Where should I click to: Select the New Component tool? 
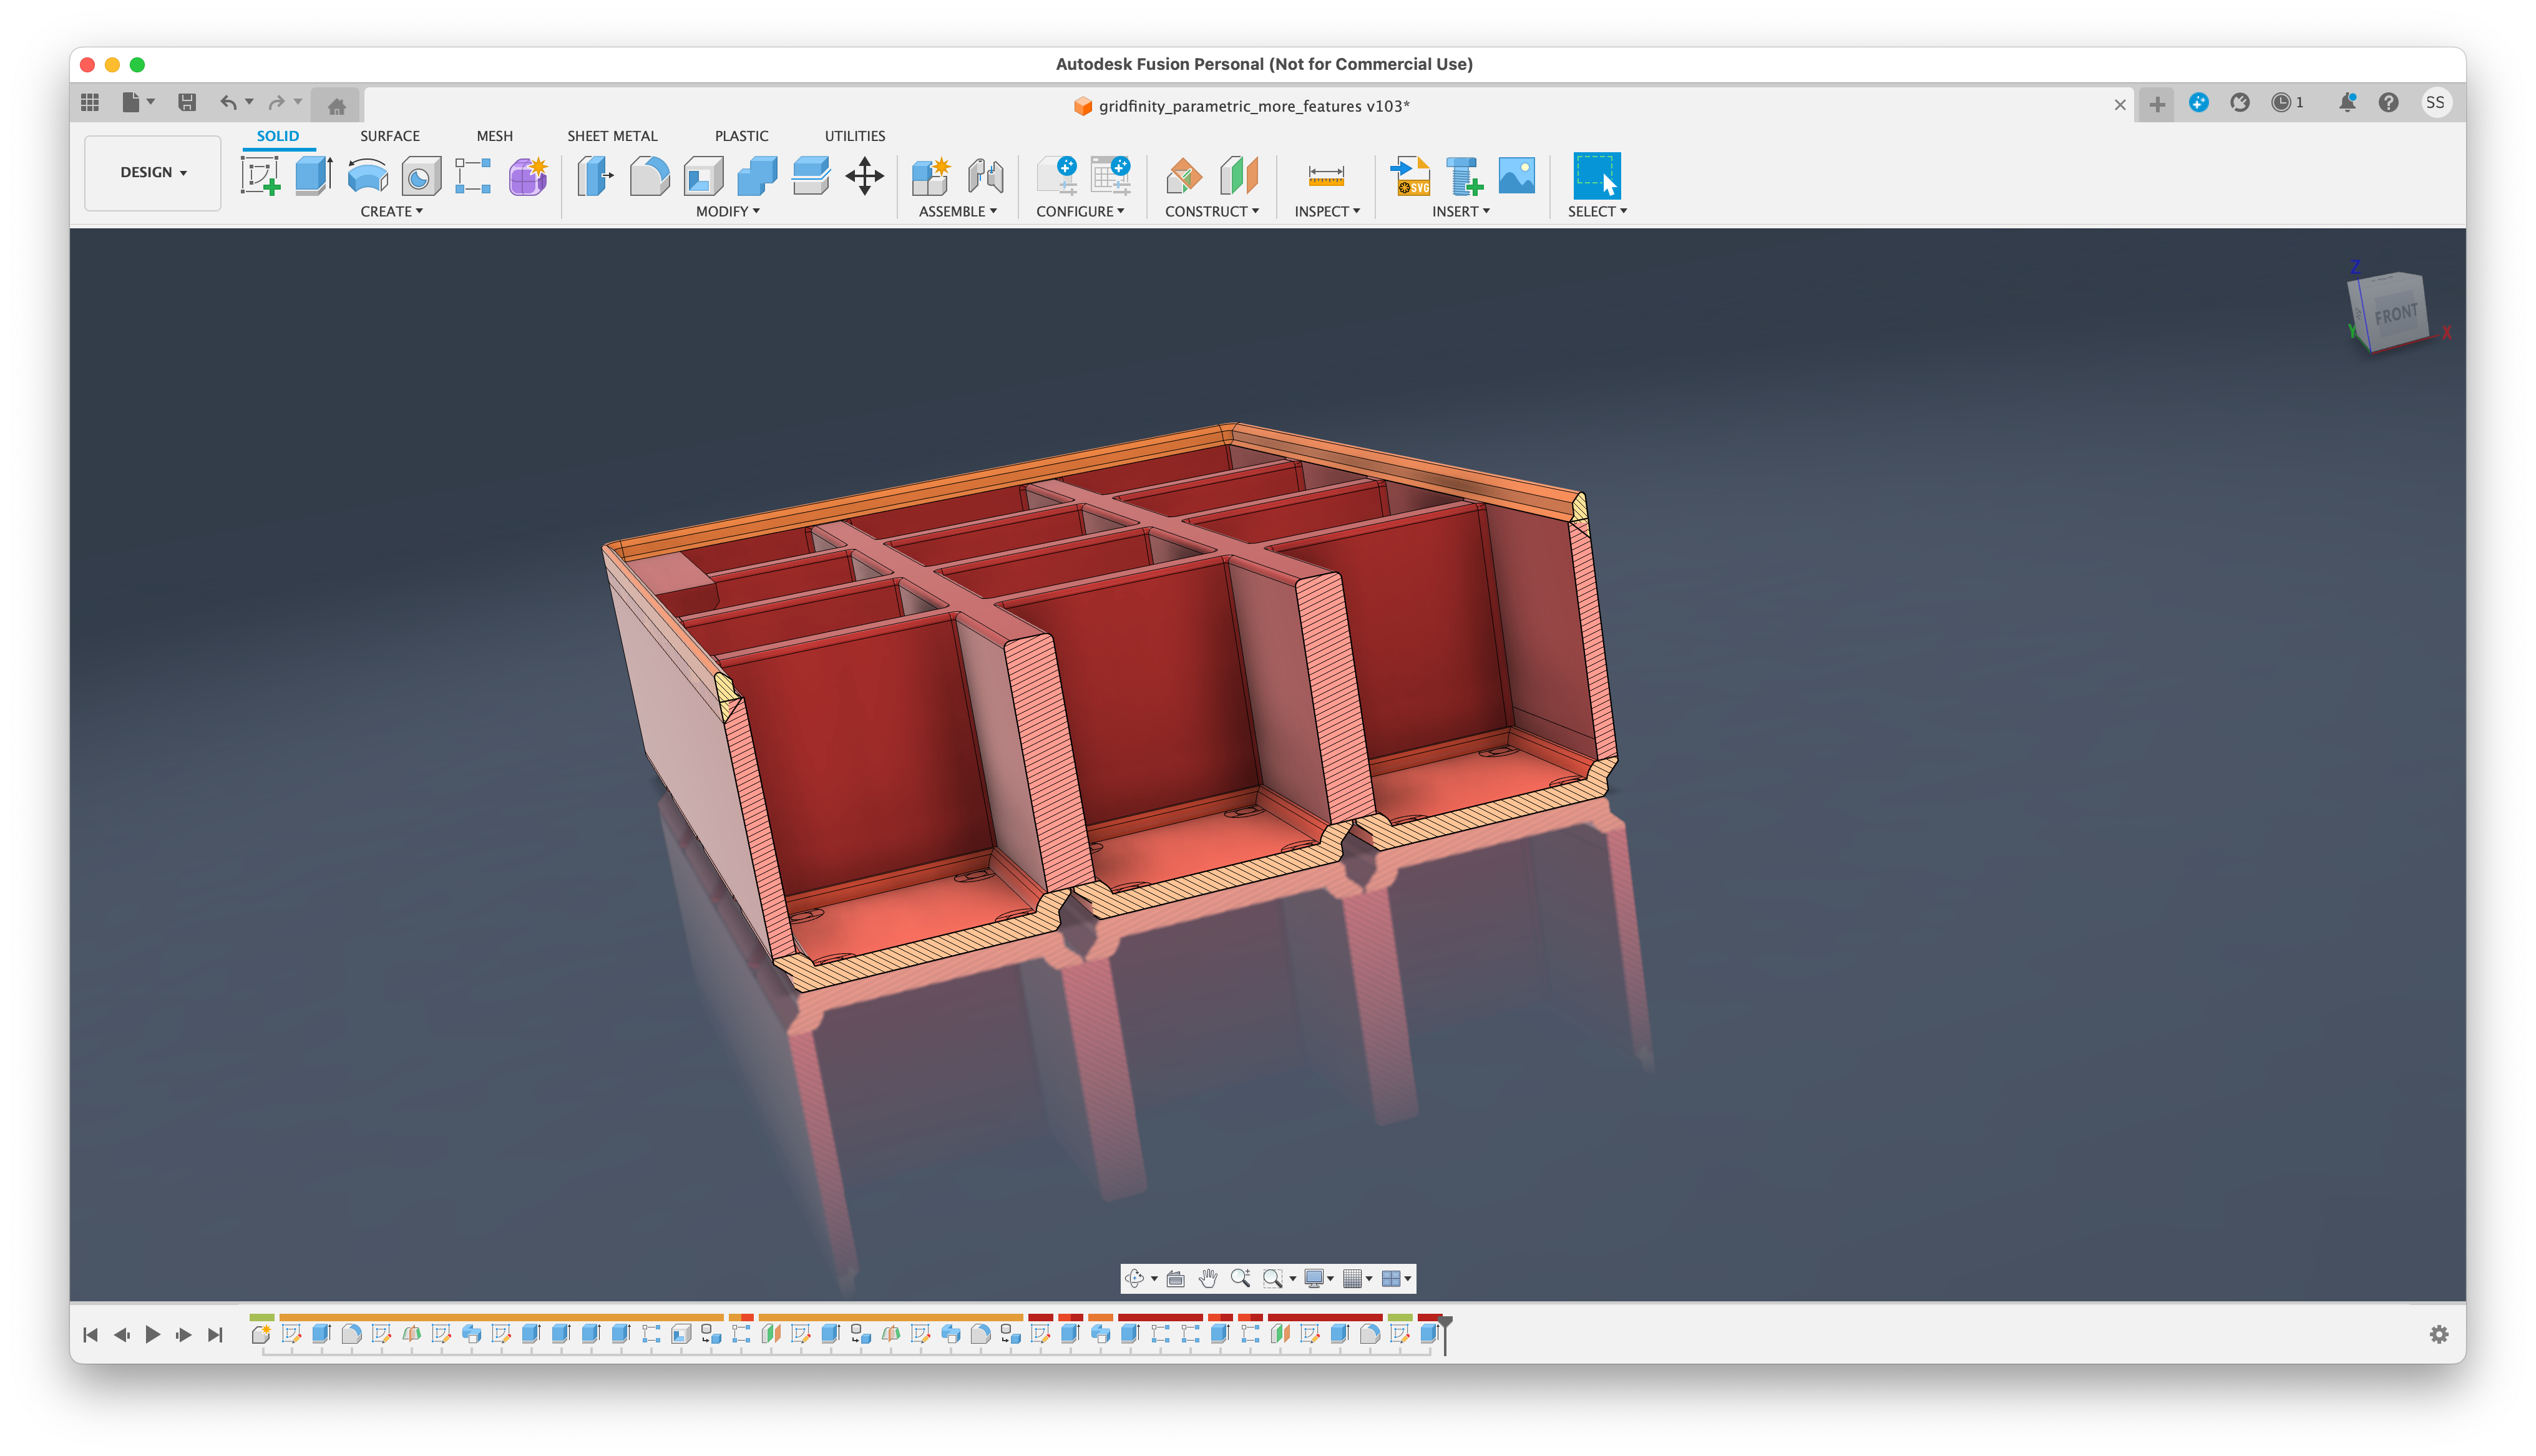click(931, 176)
